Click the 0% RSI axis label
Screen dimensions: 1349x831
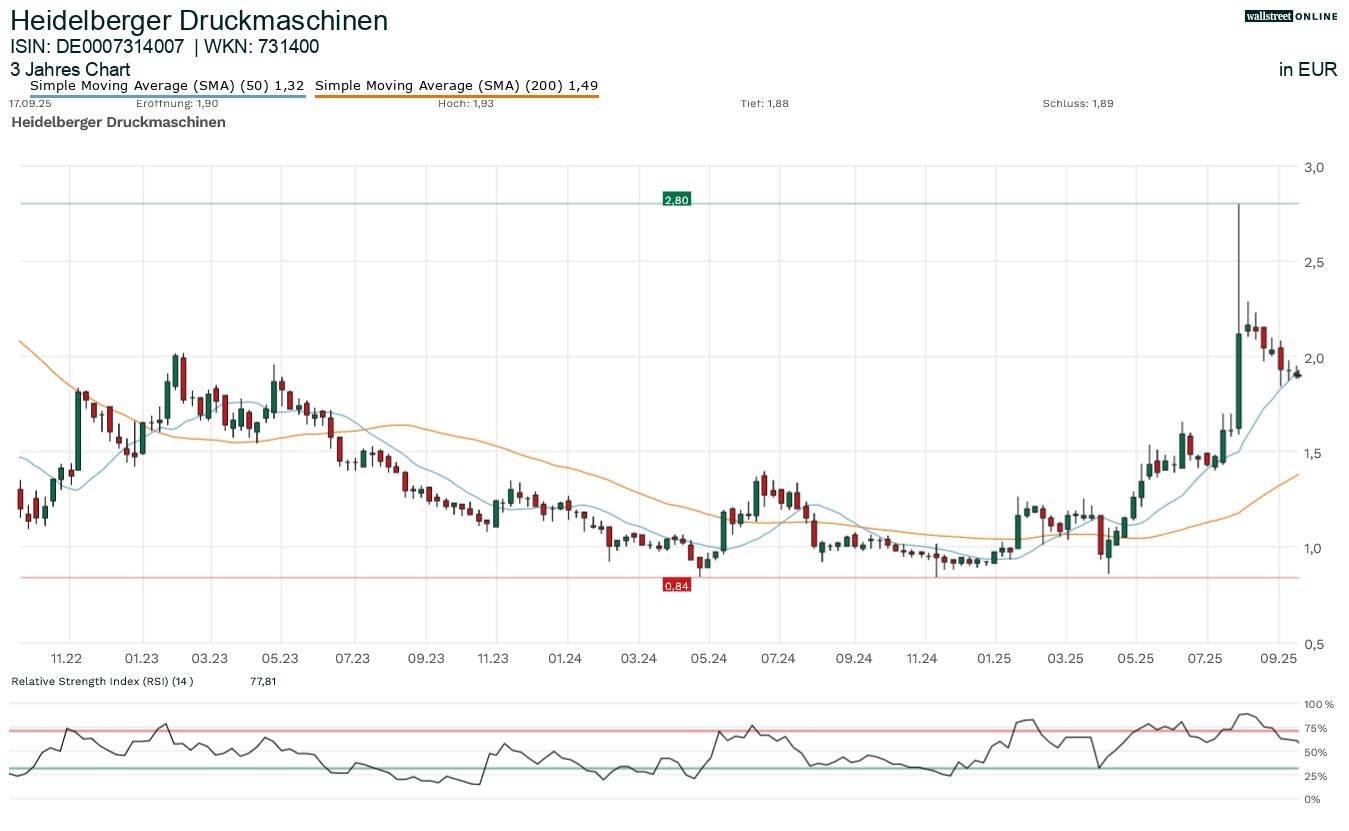click(1312, 799)
